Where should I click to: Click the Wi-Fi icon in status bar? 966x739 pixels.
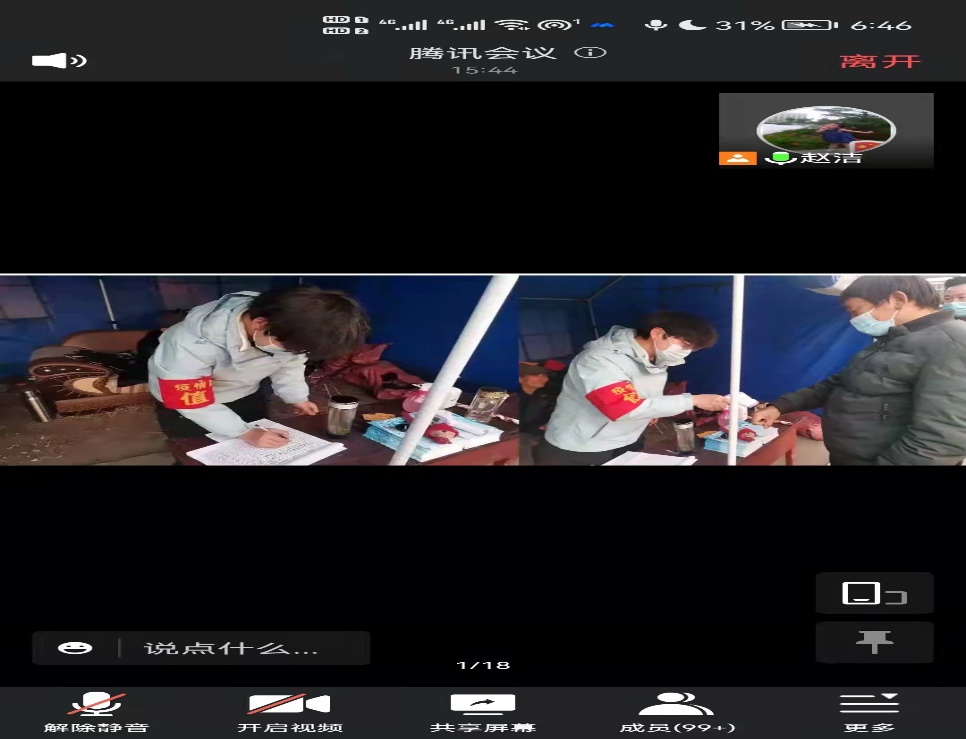(x=512, y=24)
